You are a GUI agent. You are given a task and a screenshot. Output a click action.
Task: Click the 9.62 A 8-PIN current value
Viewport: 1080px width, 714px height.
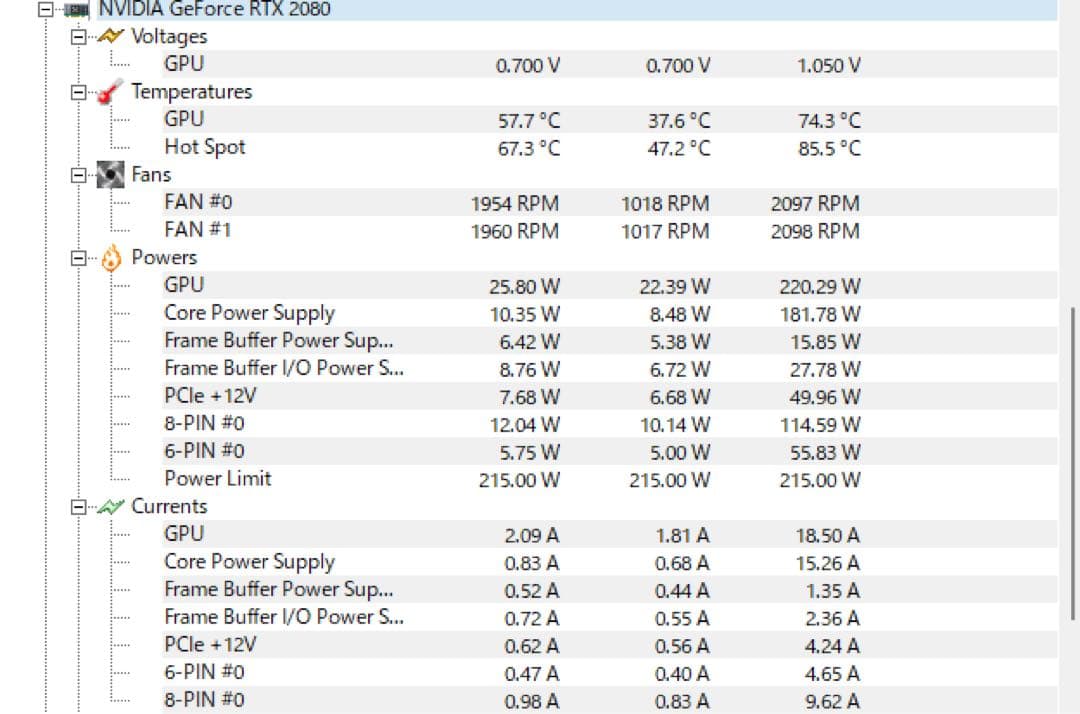click(831, 701)
